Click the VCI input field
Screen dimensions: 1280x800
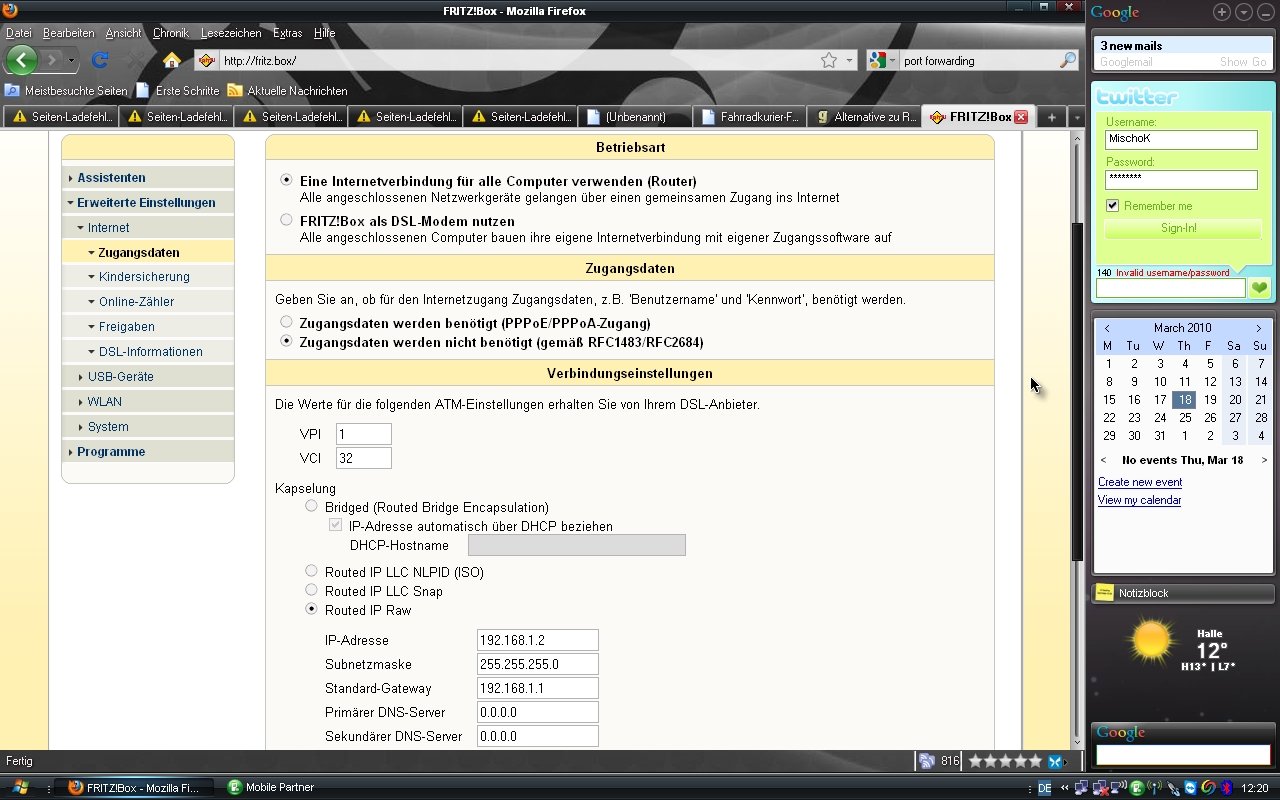364,458
